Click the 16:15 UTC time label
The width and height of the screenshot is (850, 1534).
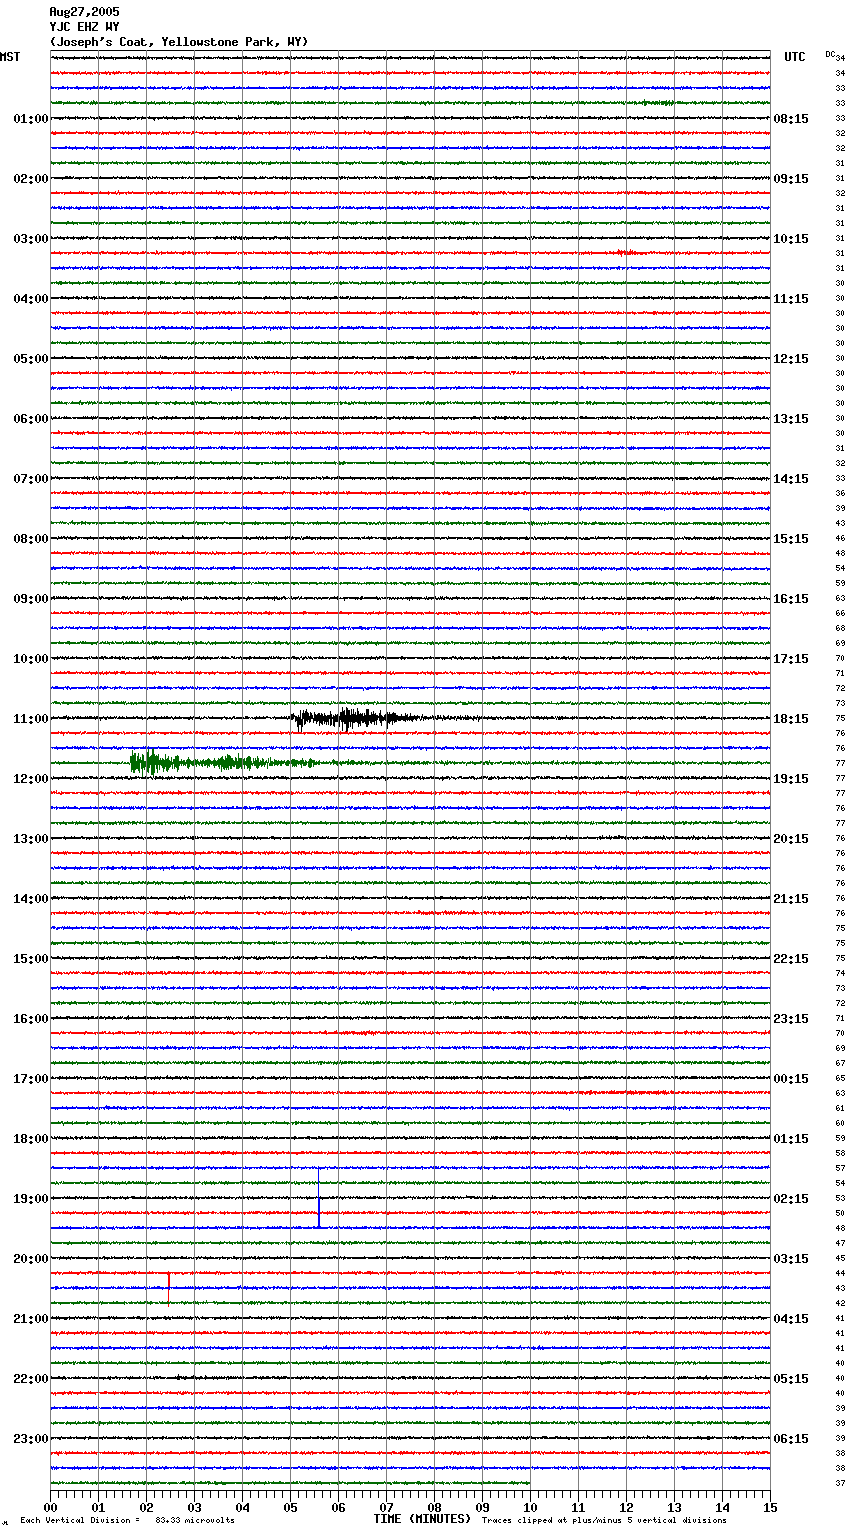point(791,599)
